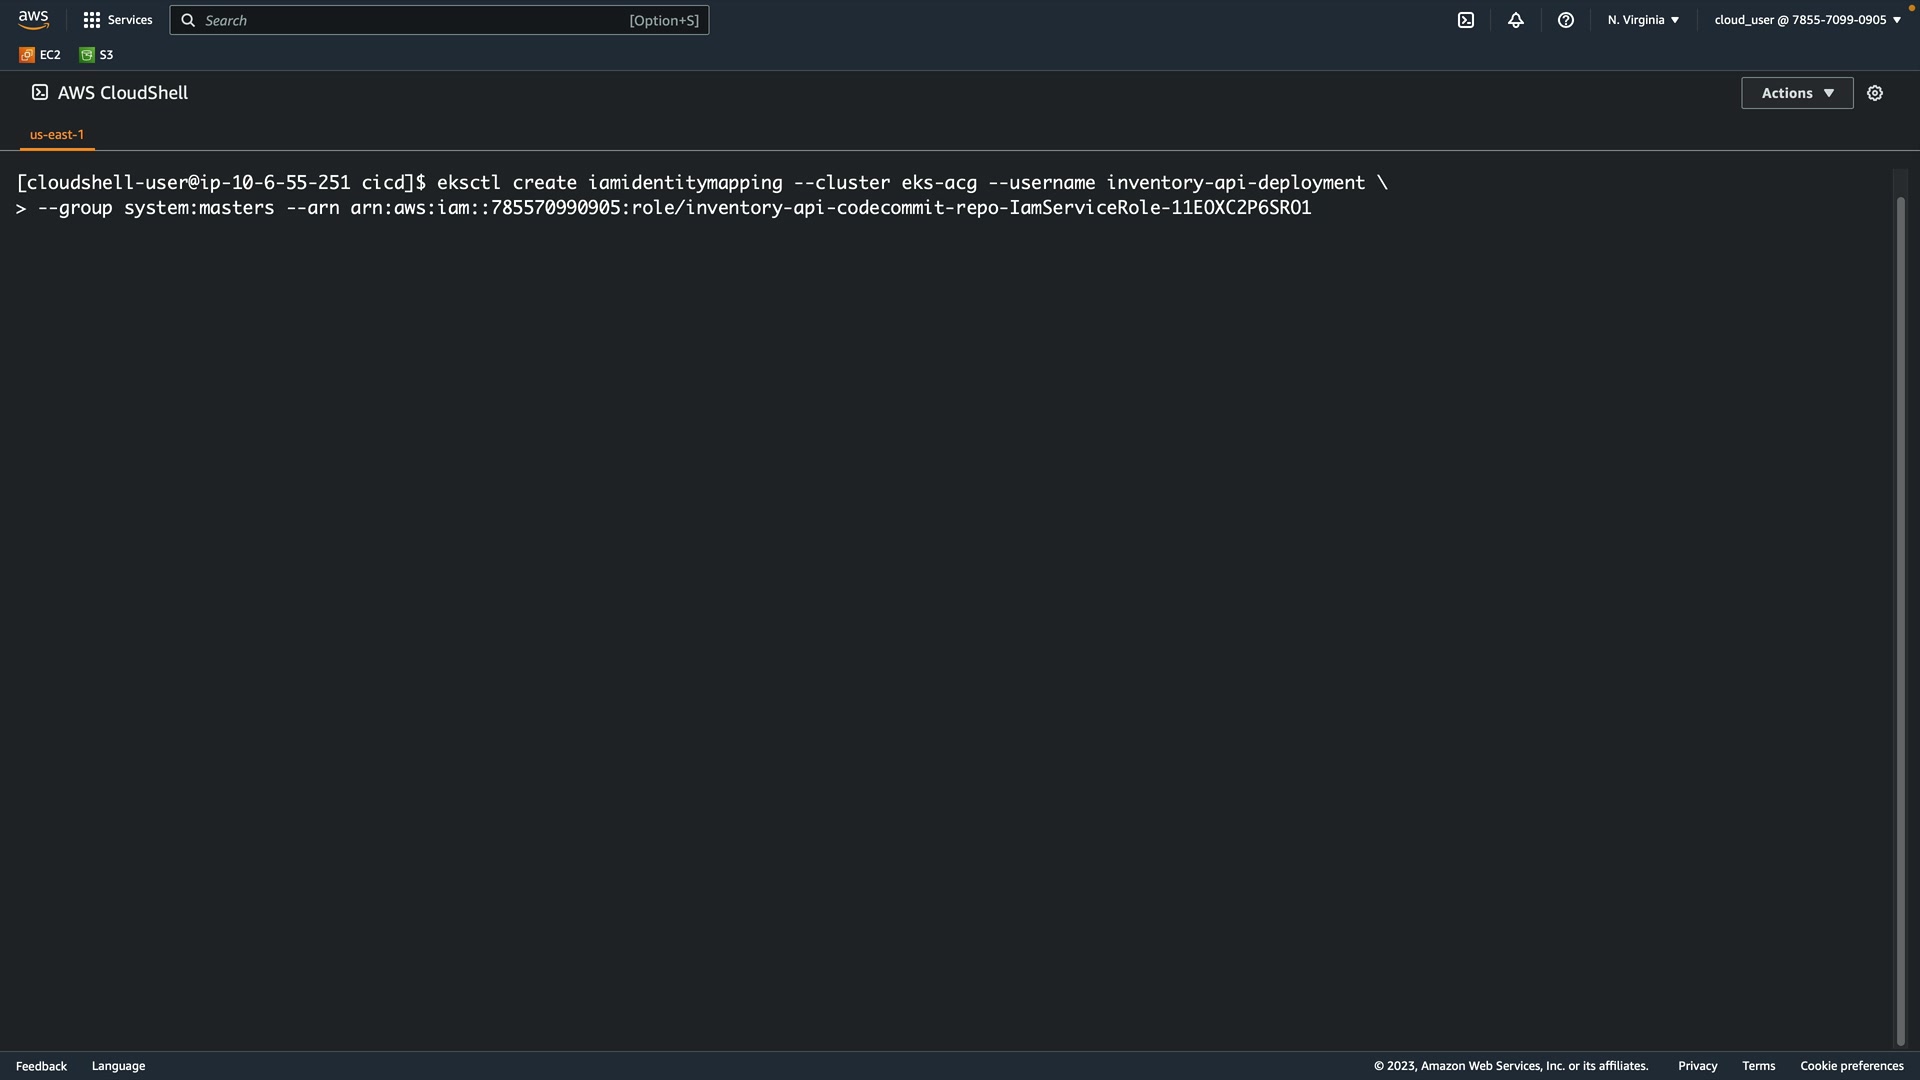Click the terminal vertical scrollbar

pos(1900,620)
